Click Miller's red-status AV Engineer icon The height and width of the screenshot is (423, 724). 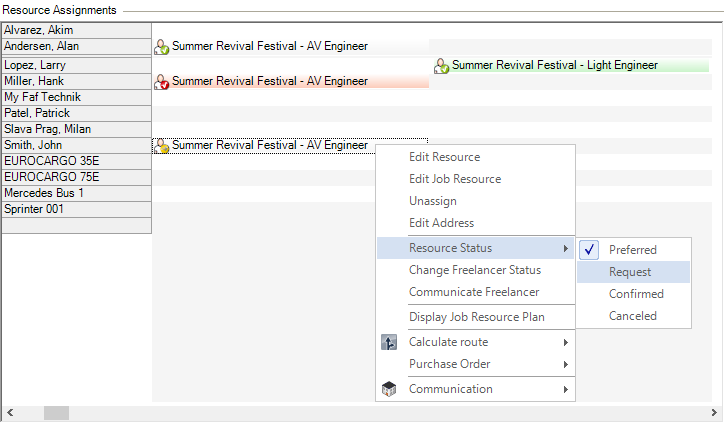pos(161,81)
